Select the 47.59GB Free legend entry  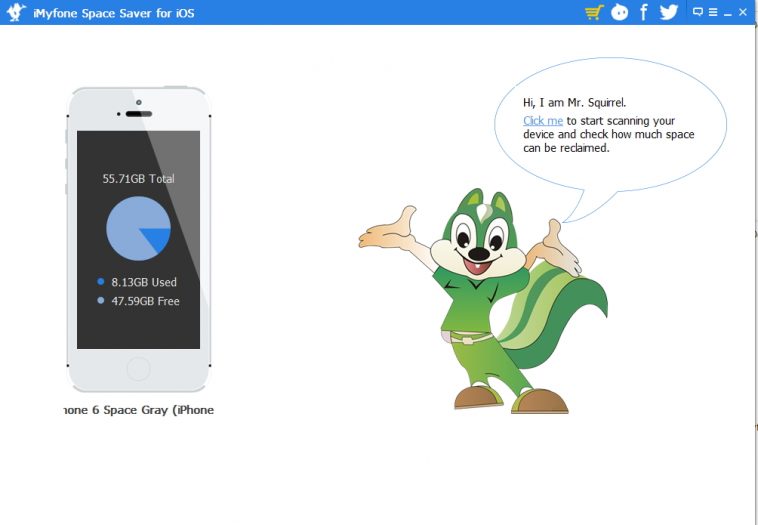click(x=145, y=300)
